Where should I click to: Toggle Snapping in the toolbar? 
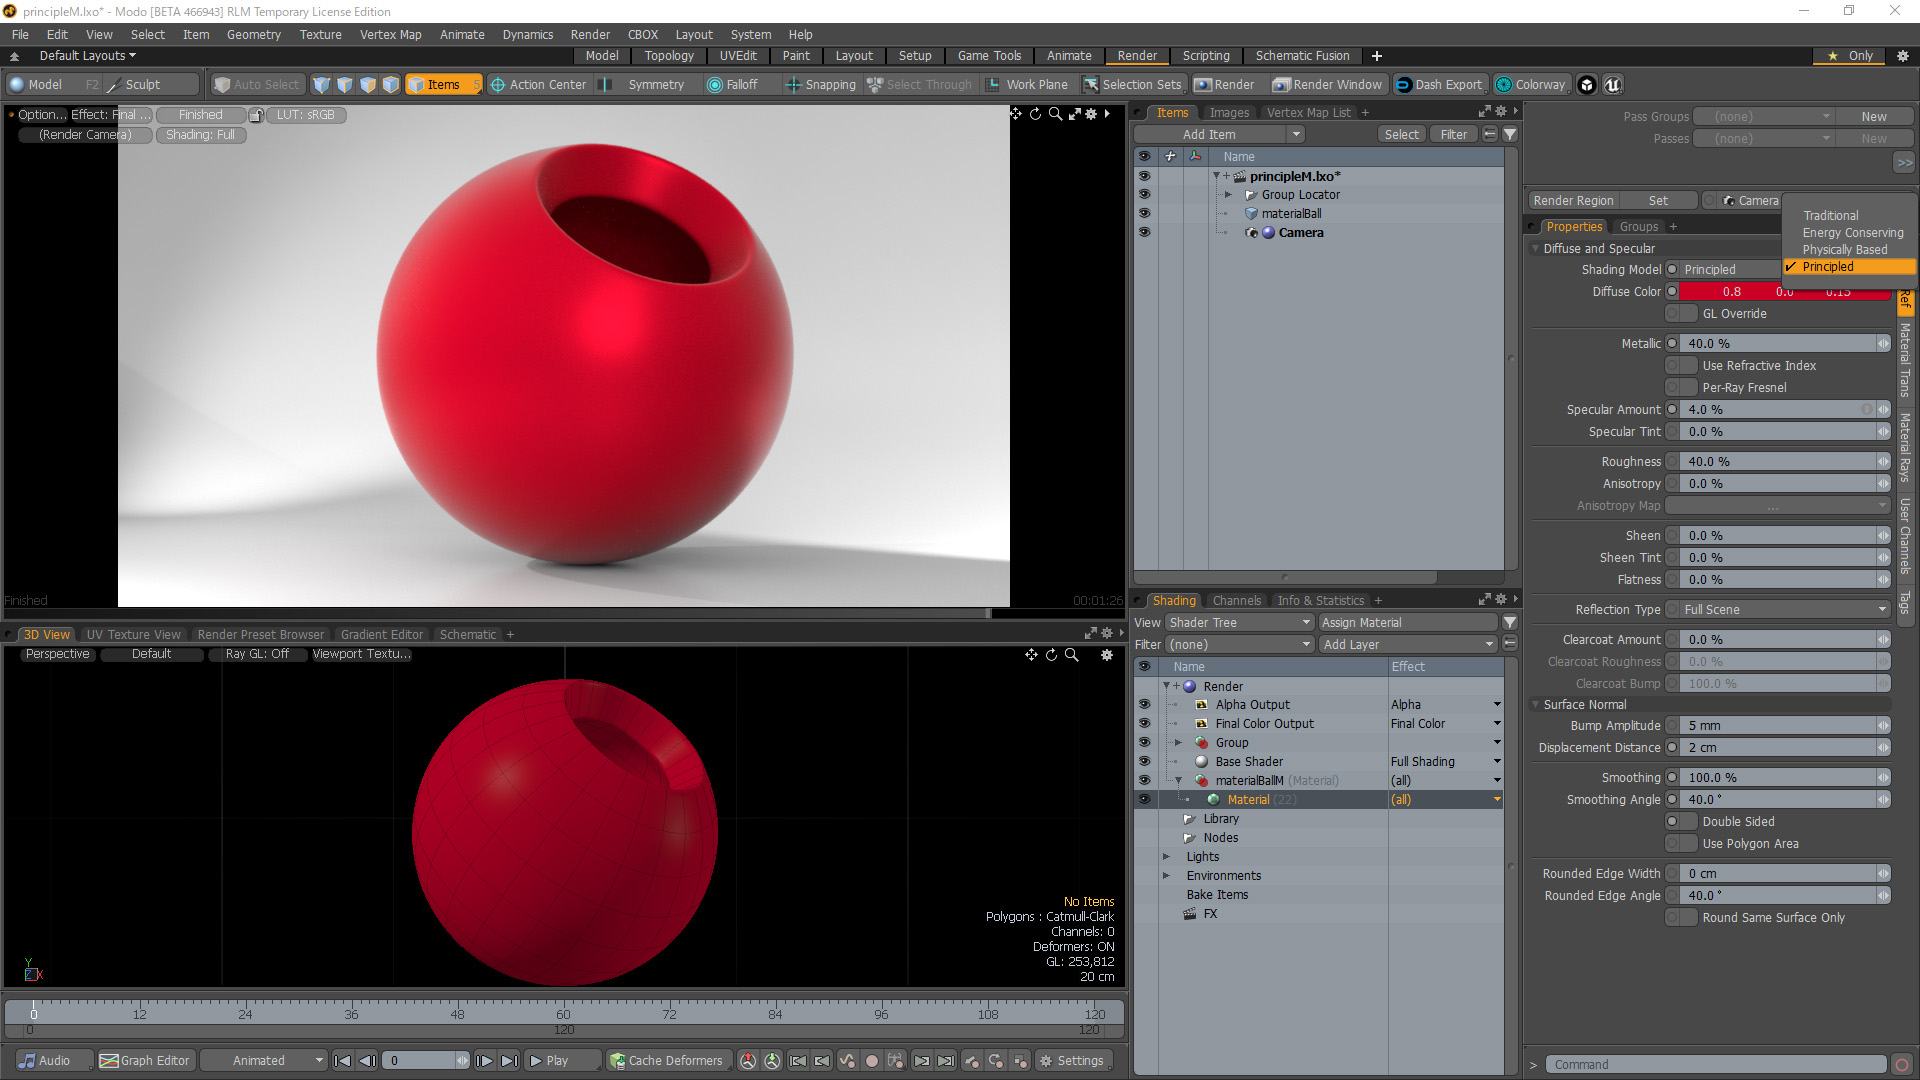pyautogui.click(x=821, y=85)
